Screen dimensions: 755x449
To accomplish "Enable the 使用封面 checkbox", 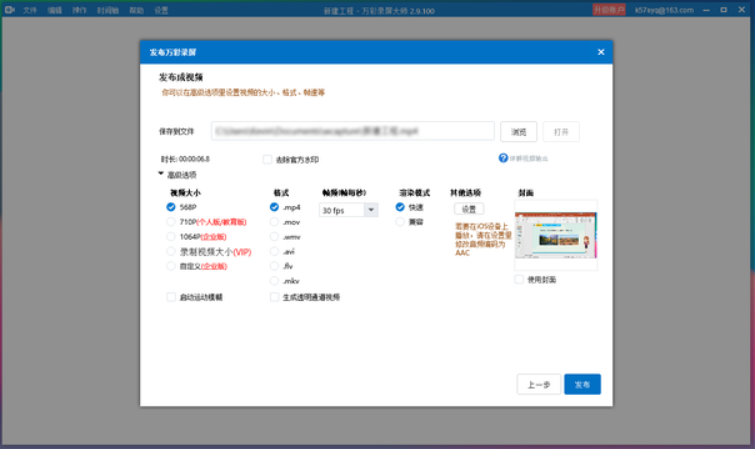I will point(519,279).
